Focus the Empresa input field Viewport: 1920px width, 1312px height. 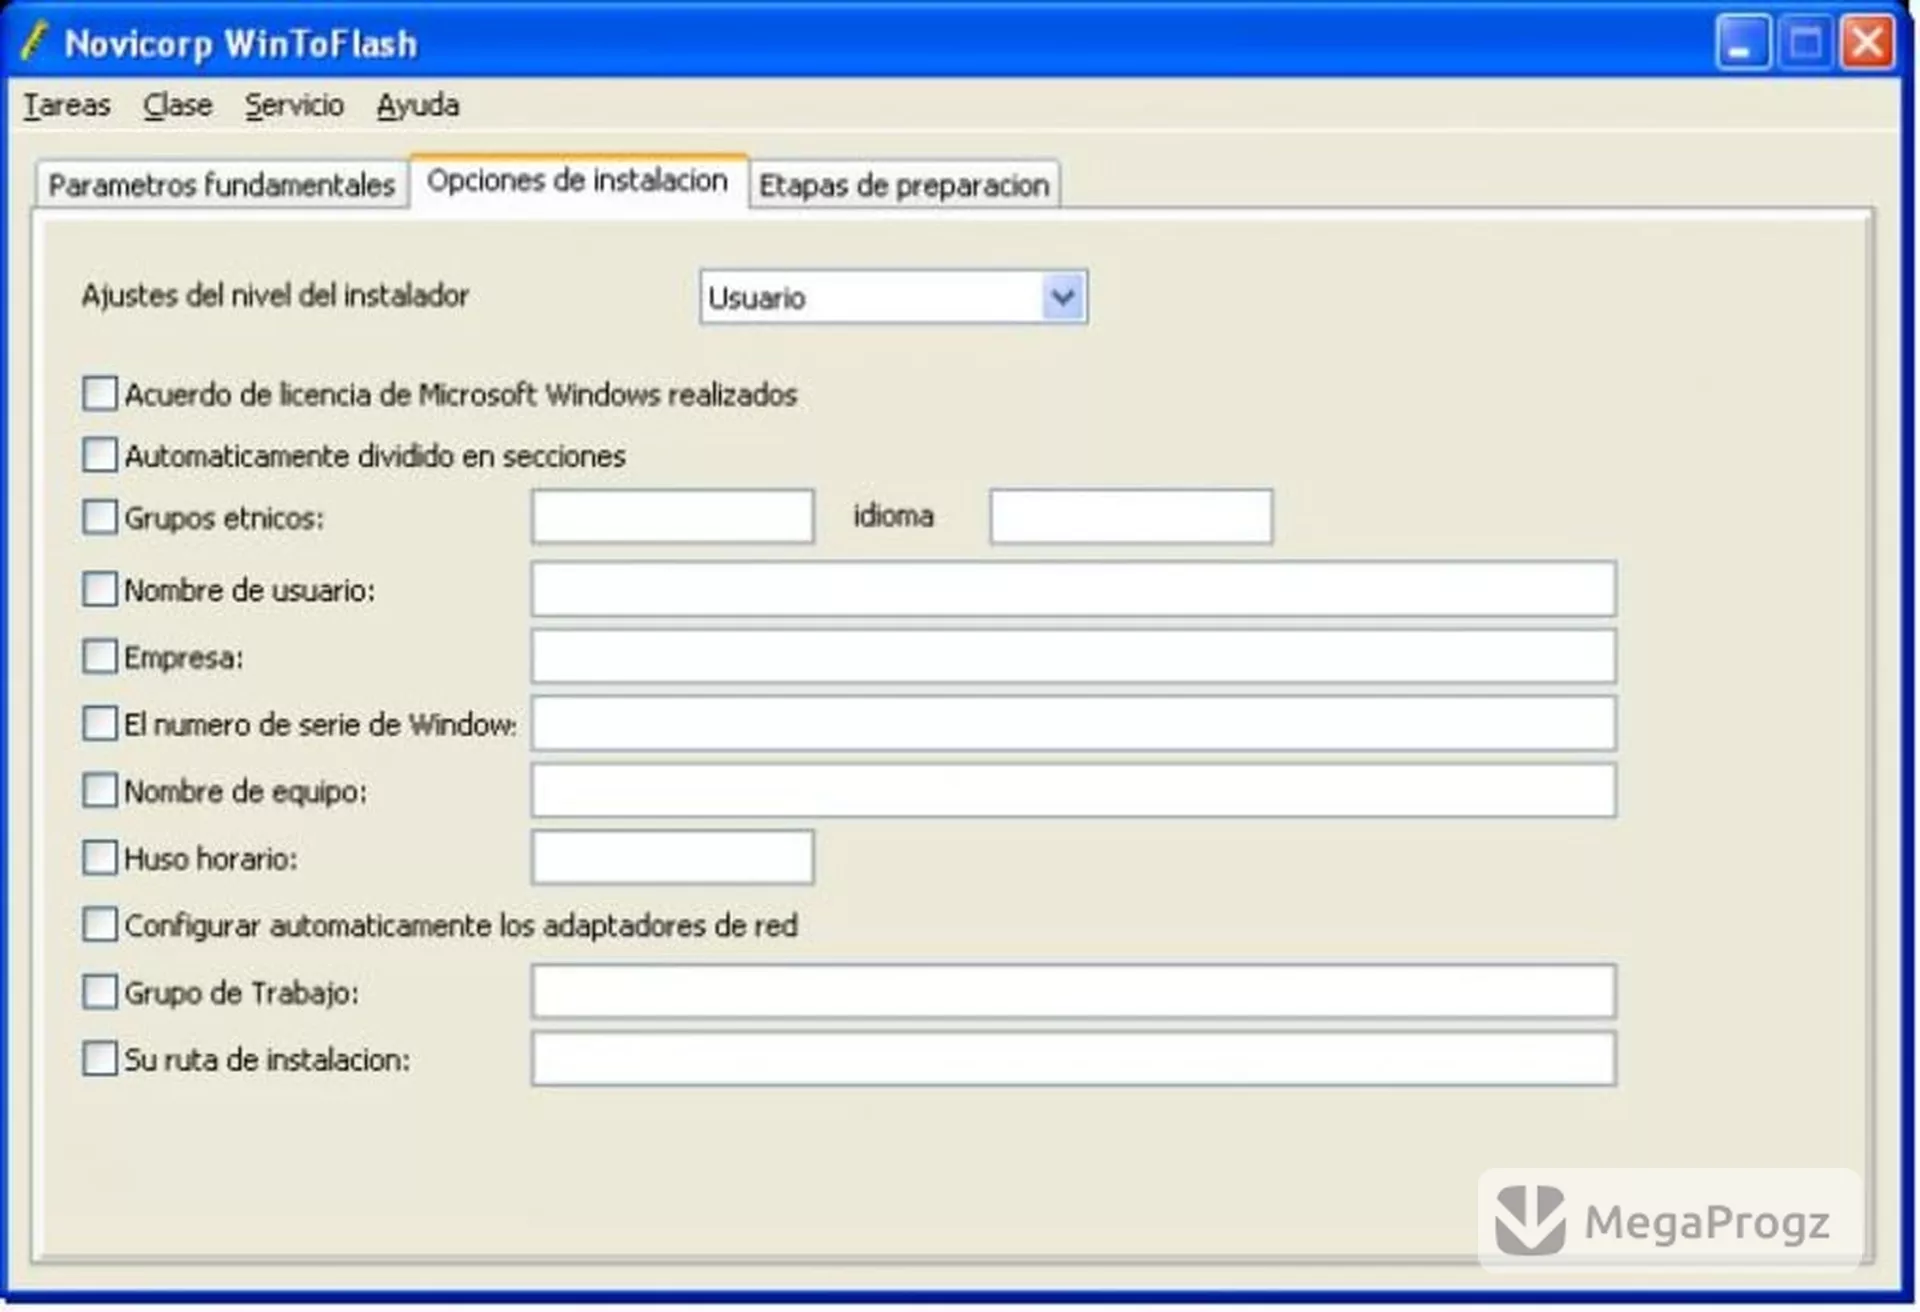coord(1073,656)
